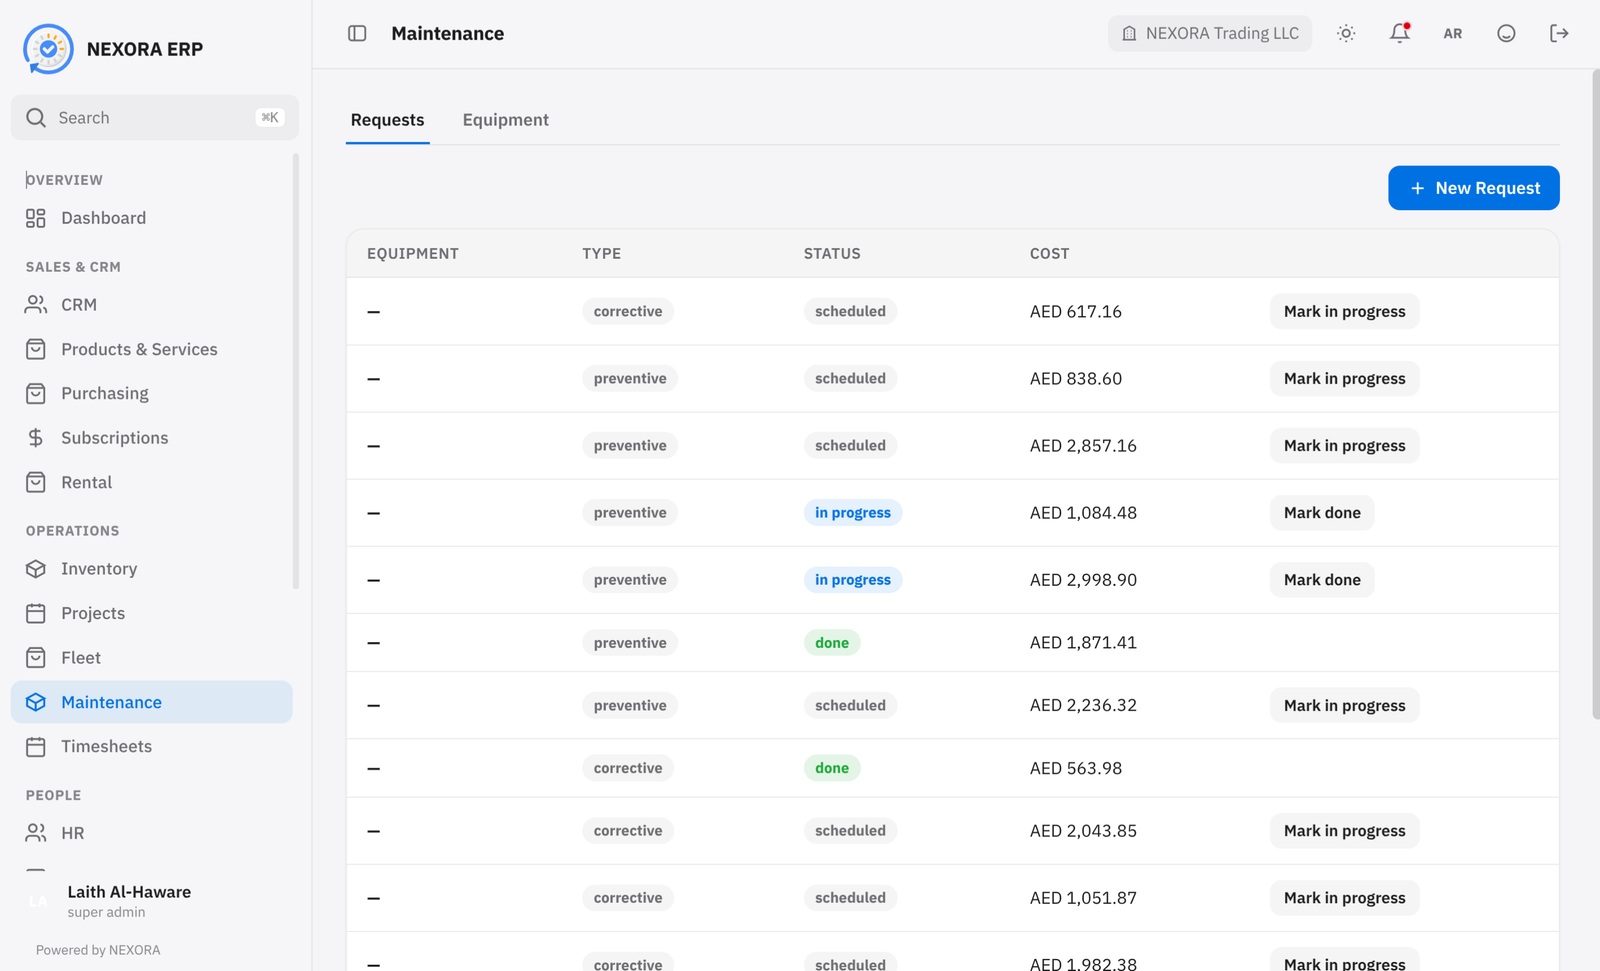1600x971 pixels.
Task: Click the CRM people icon
Action: click(x=36, y=304)
